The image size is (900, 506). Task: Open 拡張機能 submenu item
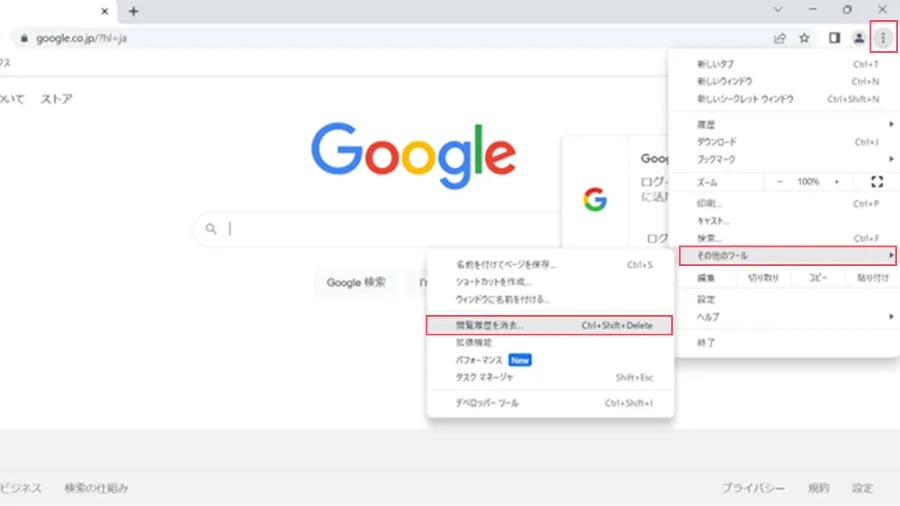550,342
